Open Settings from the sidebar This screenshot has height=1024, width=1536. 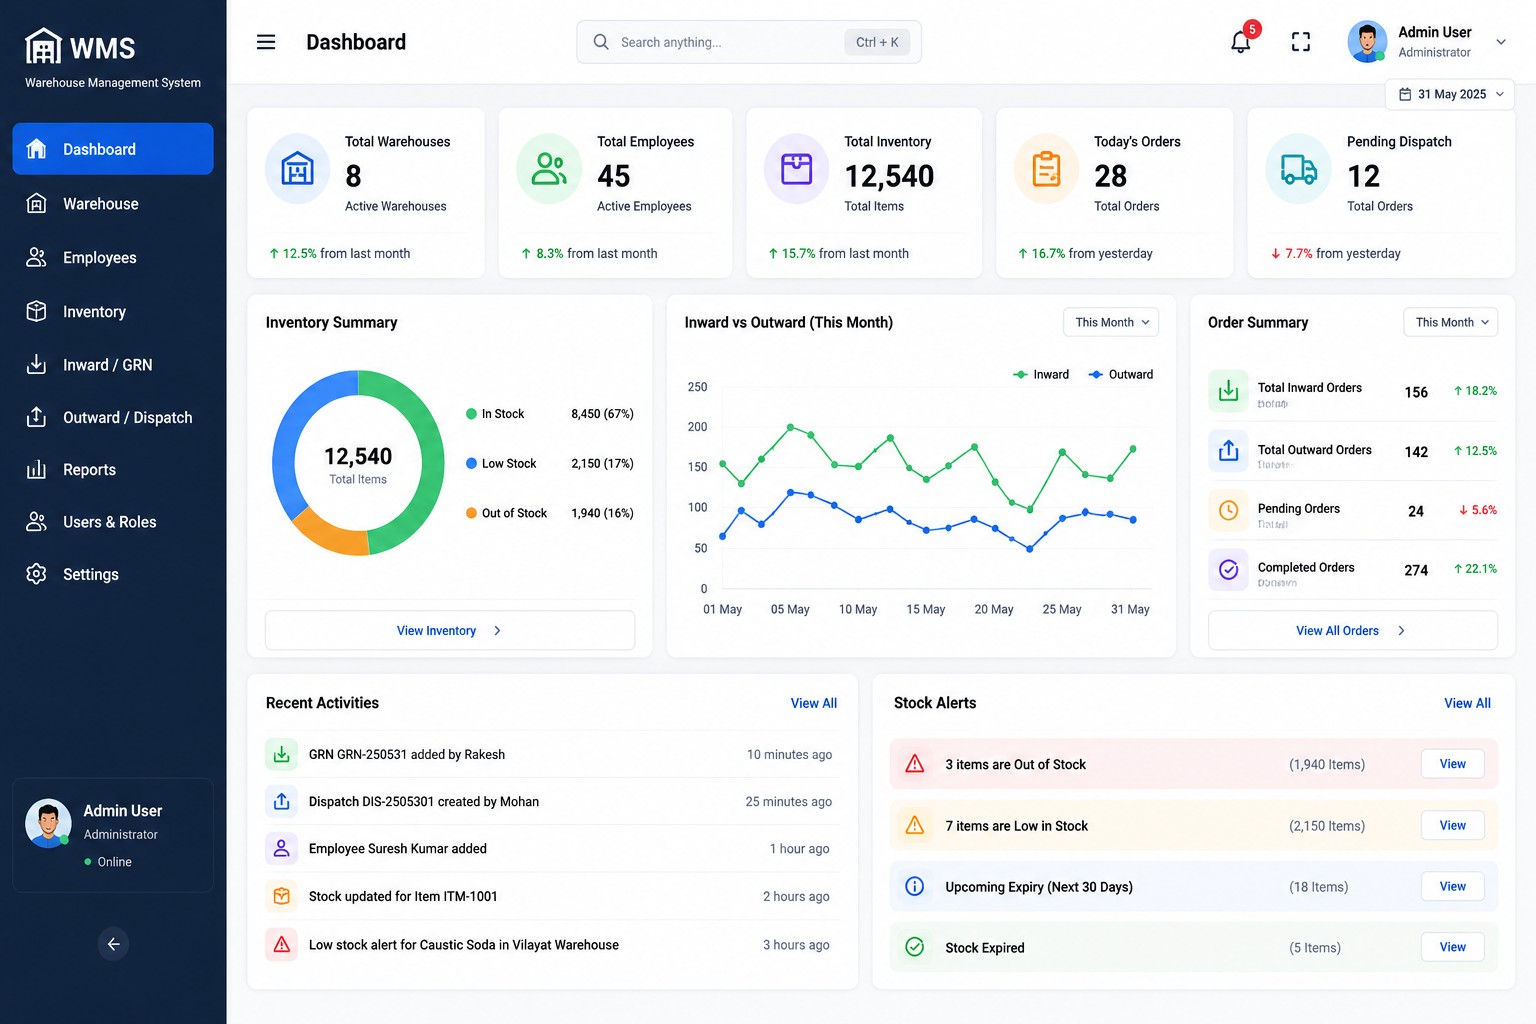(x=113, y=574)
